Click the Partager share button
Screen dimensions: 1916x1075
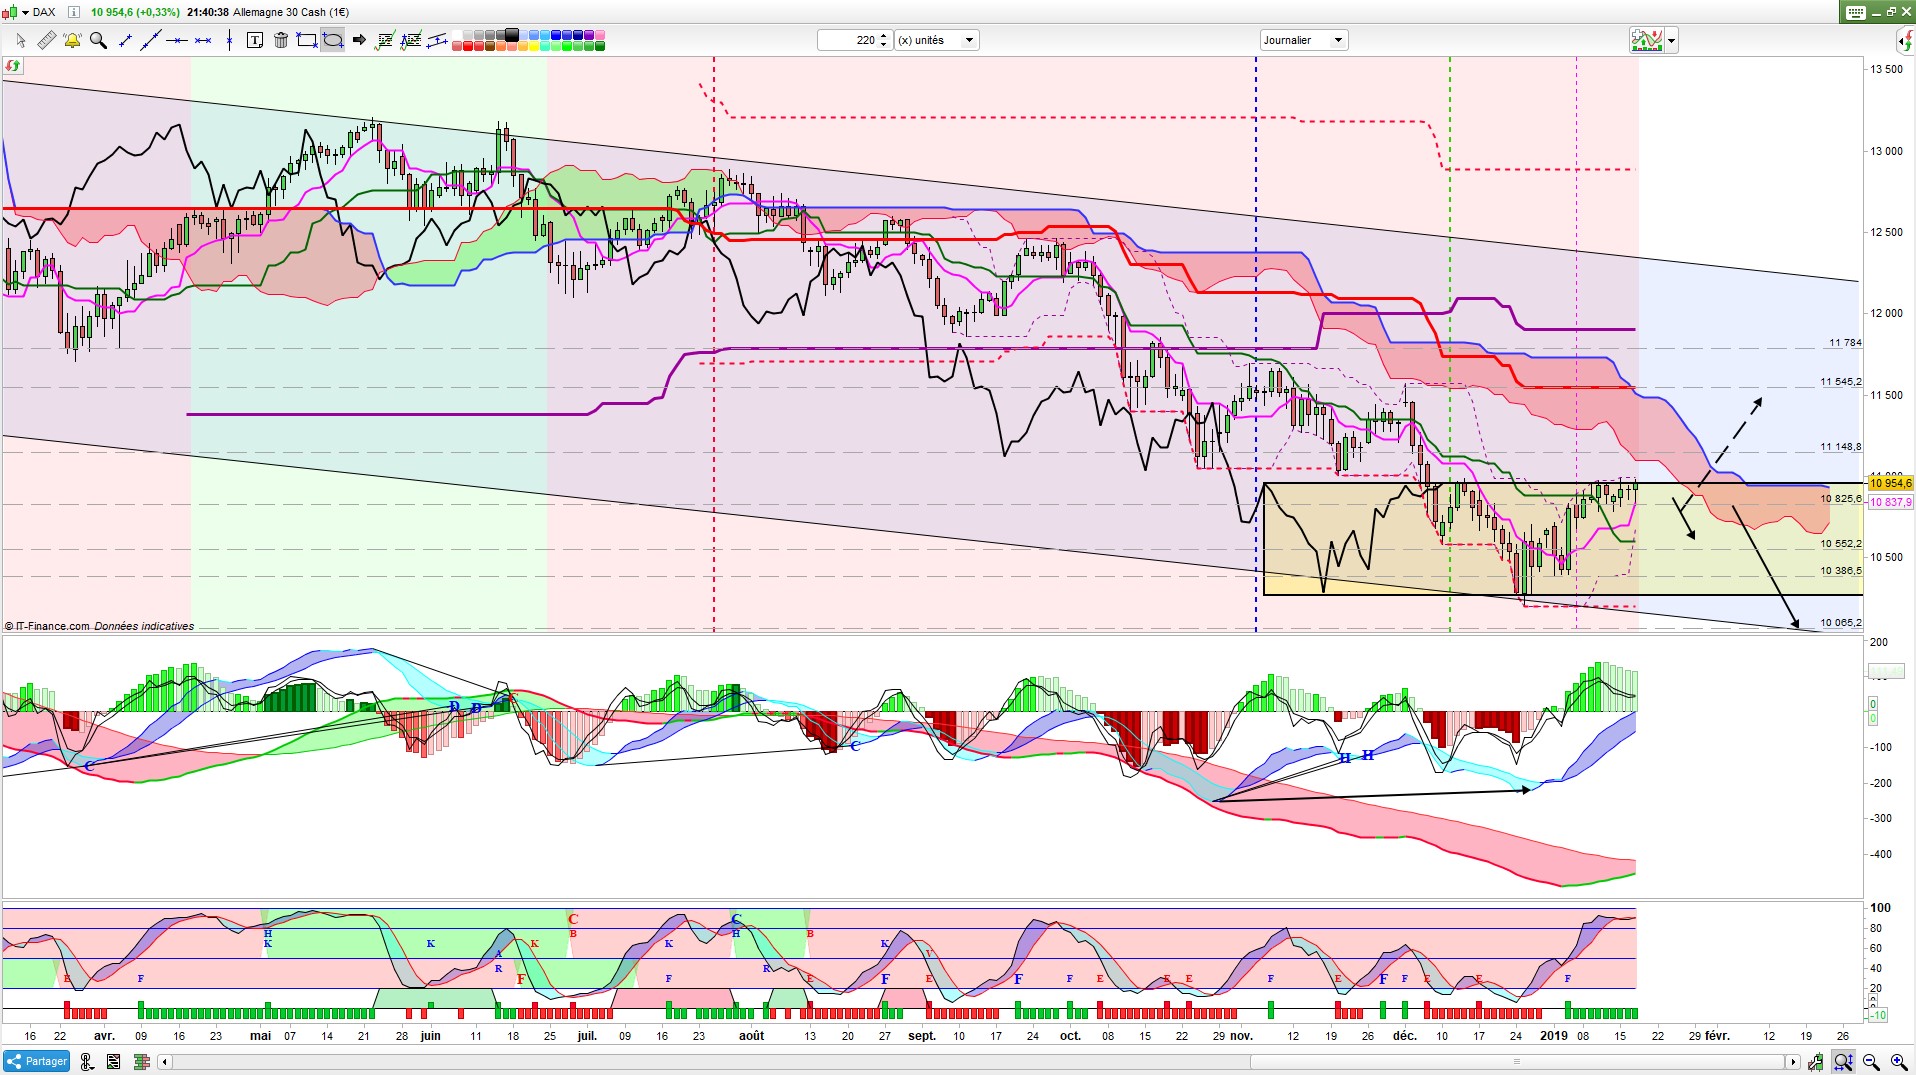click(37, 1062)
